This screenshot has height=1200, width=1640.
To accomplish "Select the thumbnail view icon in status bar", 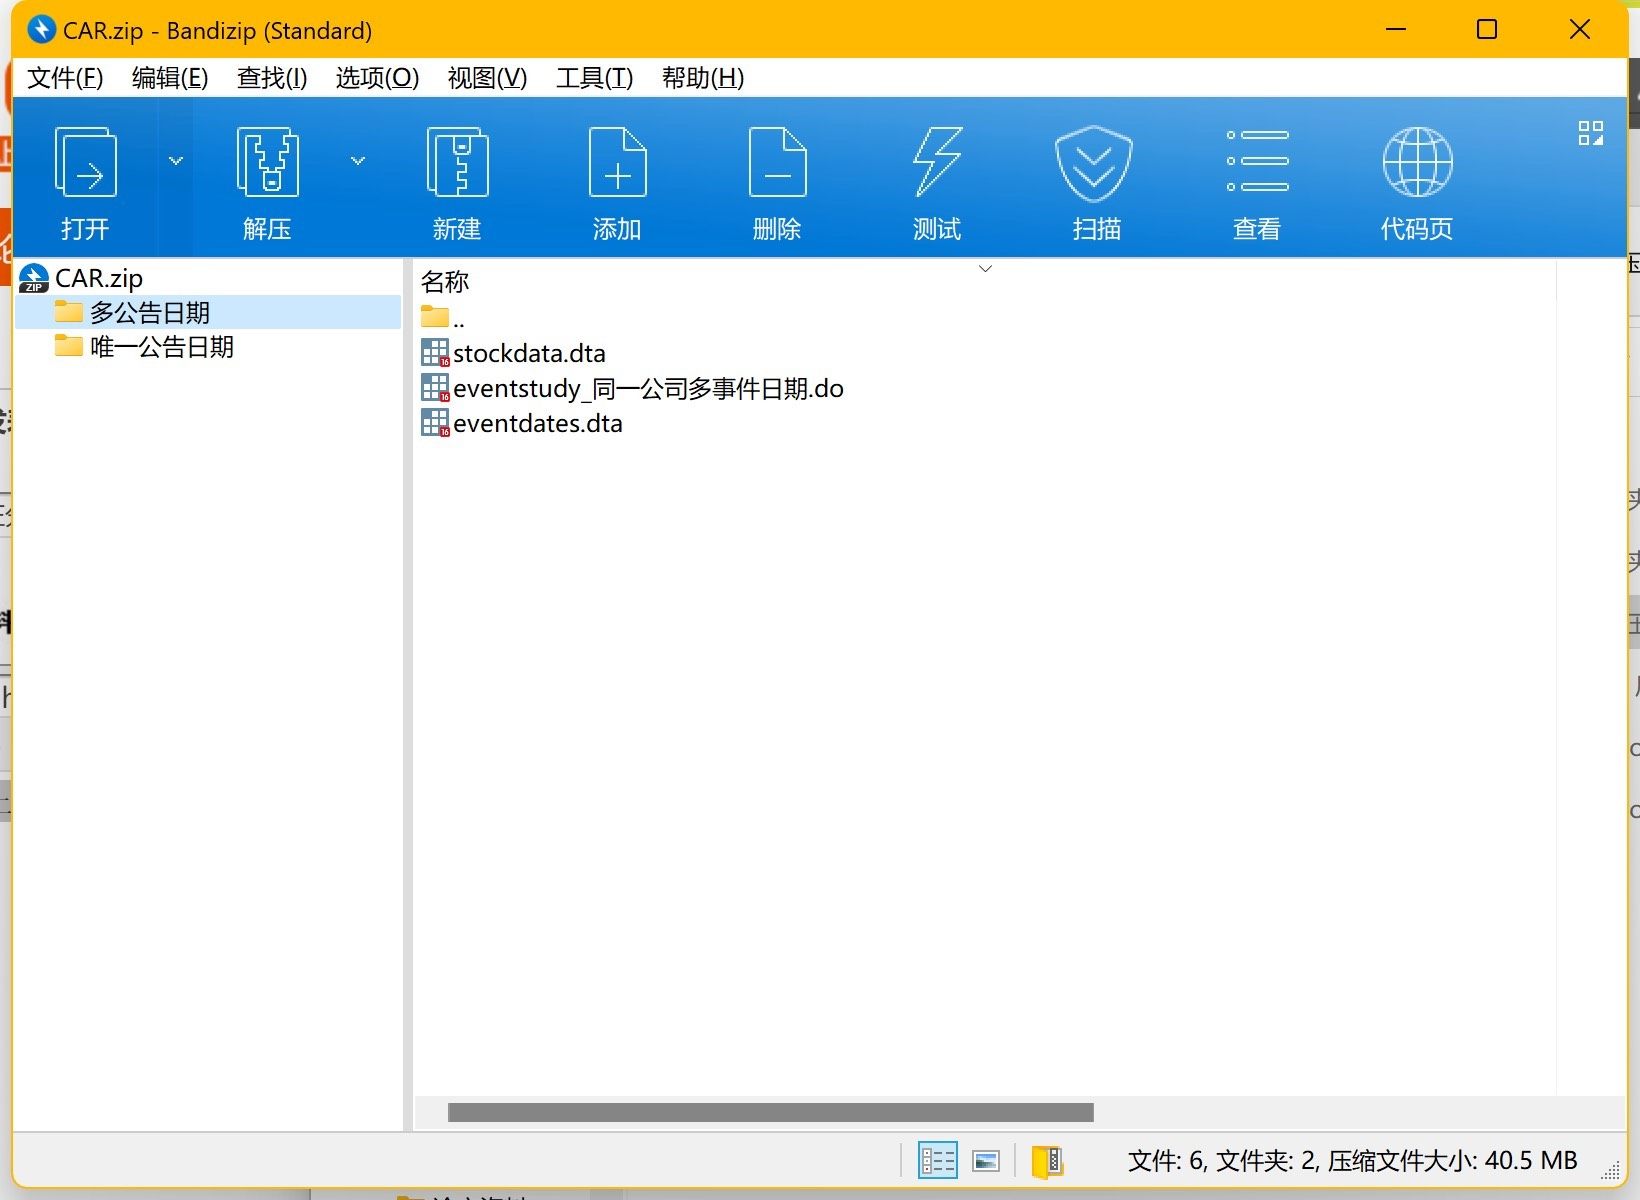I will [986, 1160].
